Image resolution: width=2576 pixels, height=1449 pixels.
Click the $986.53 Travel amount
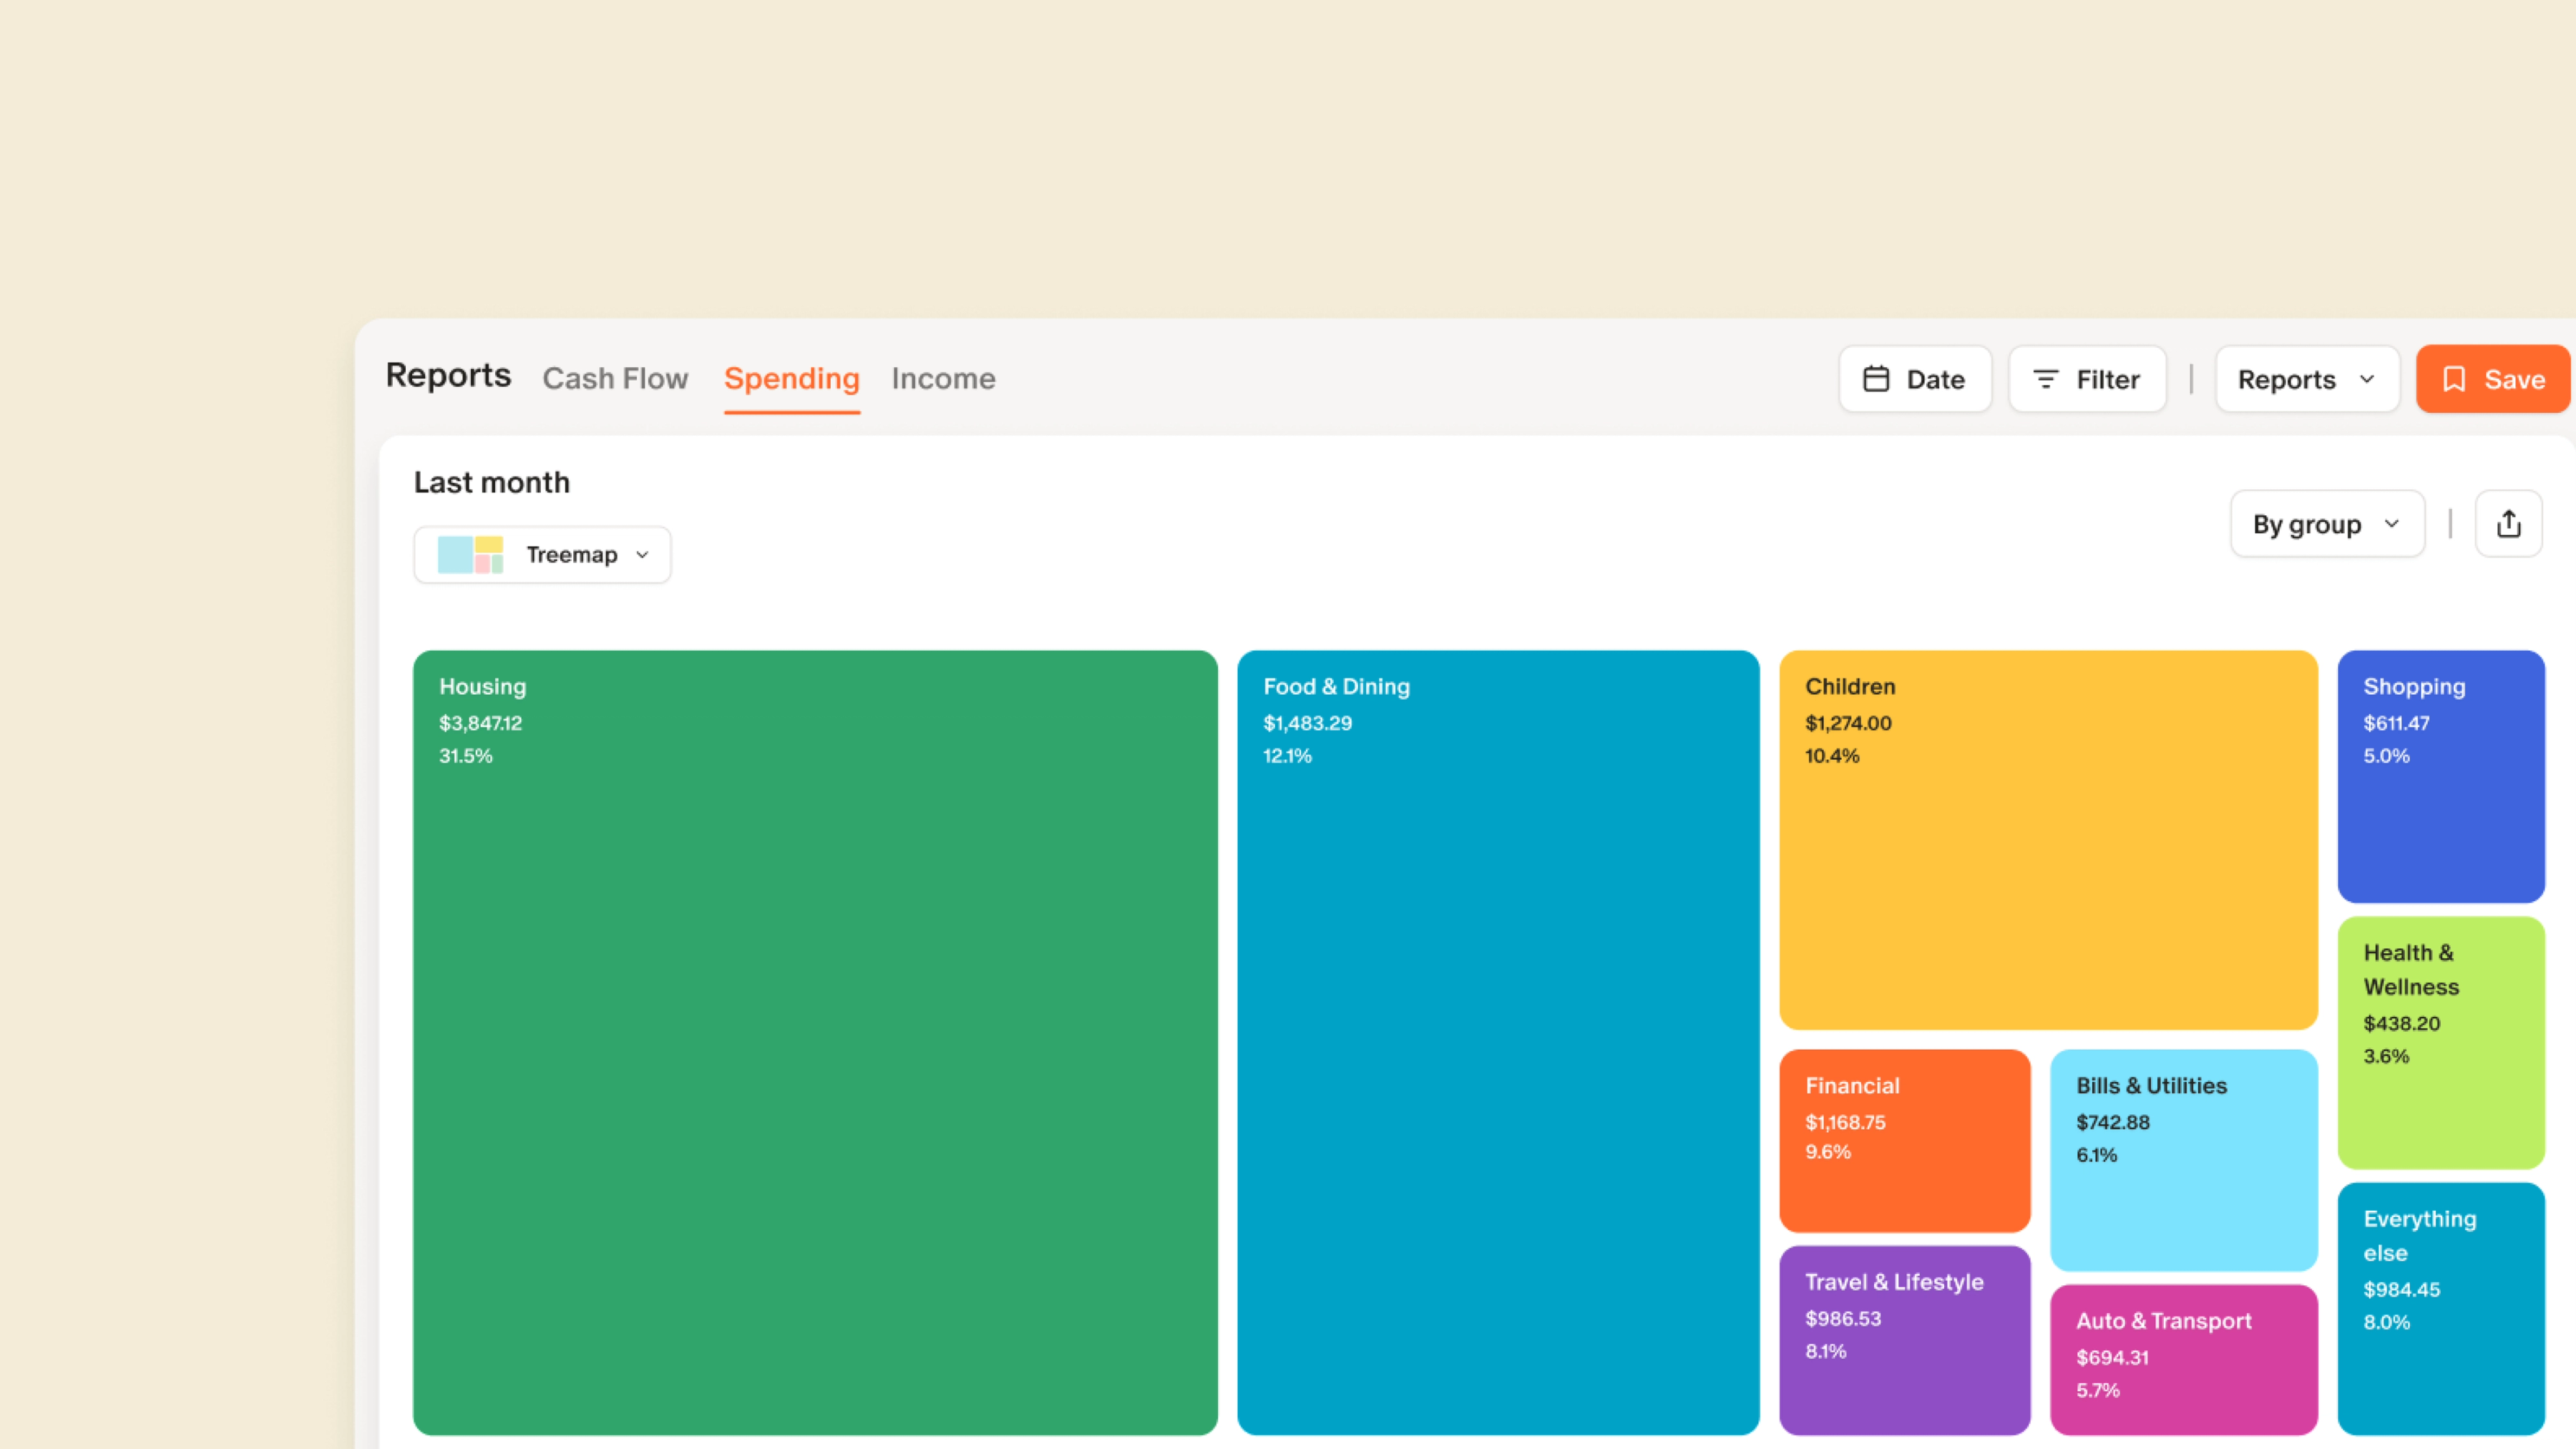point(1843,1318)
